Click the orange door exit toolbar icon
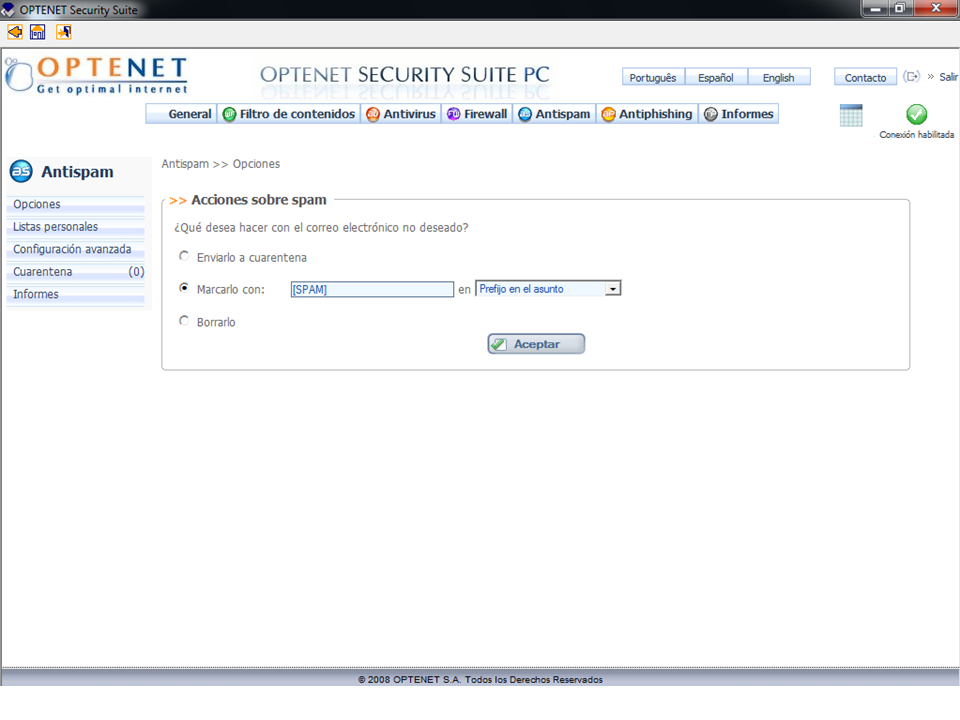The height and width of the screenshot is (720, 960). click(64, 32)
